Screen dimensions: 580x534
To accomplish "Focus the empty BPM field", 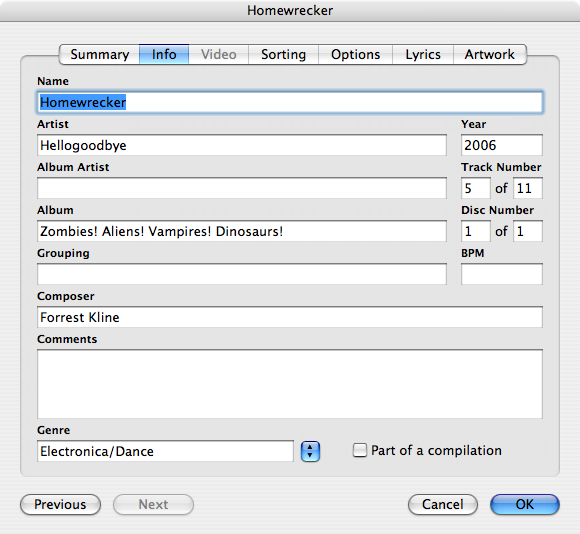I will (502, 274).
